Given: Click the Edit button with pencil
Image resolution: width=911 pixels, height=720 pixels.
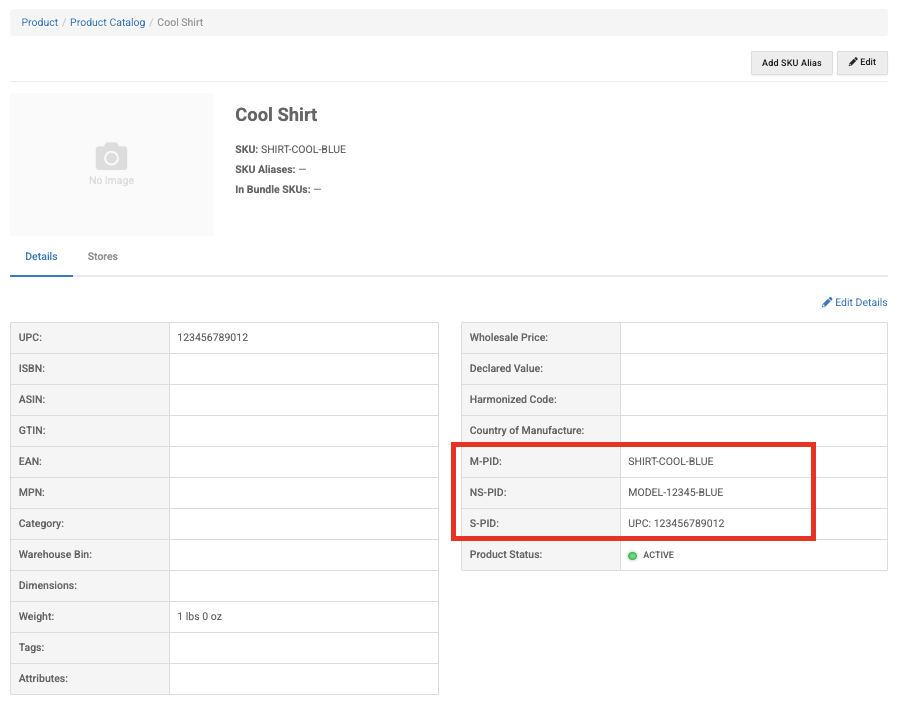Looking at the screenshot, I should 862,63.
